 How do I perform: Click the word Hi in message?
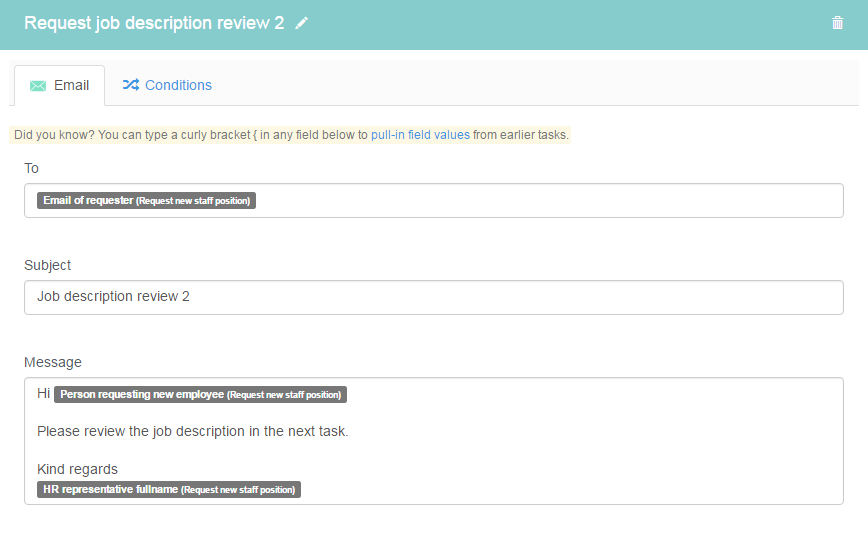(x=43, y=393)
